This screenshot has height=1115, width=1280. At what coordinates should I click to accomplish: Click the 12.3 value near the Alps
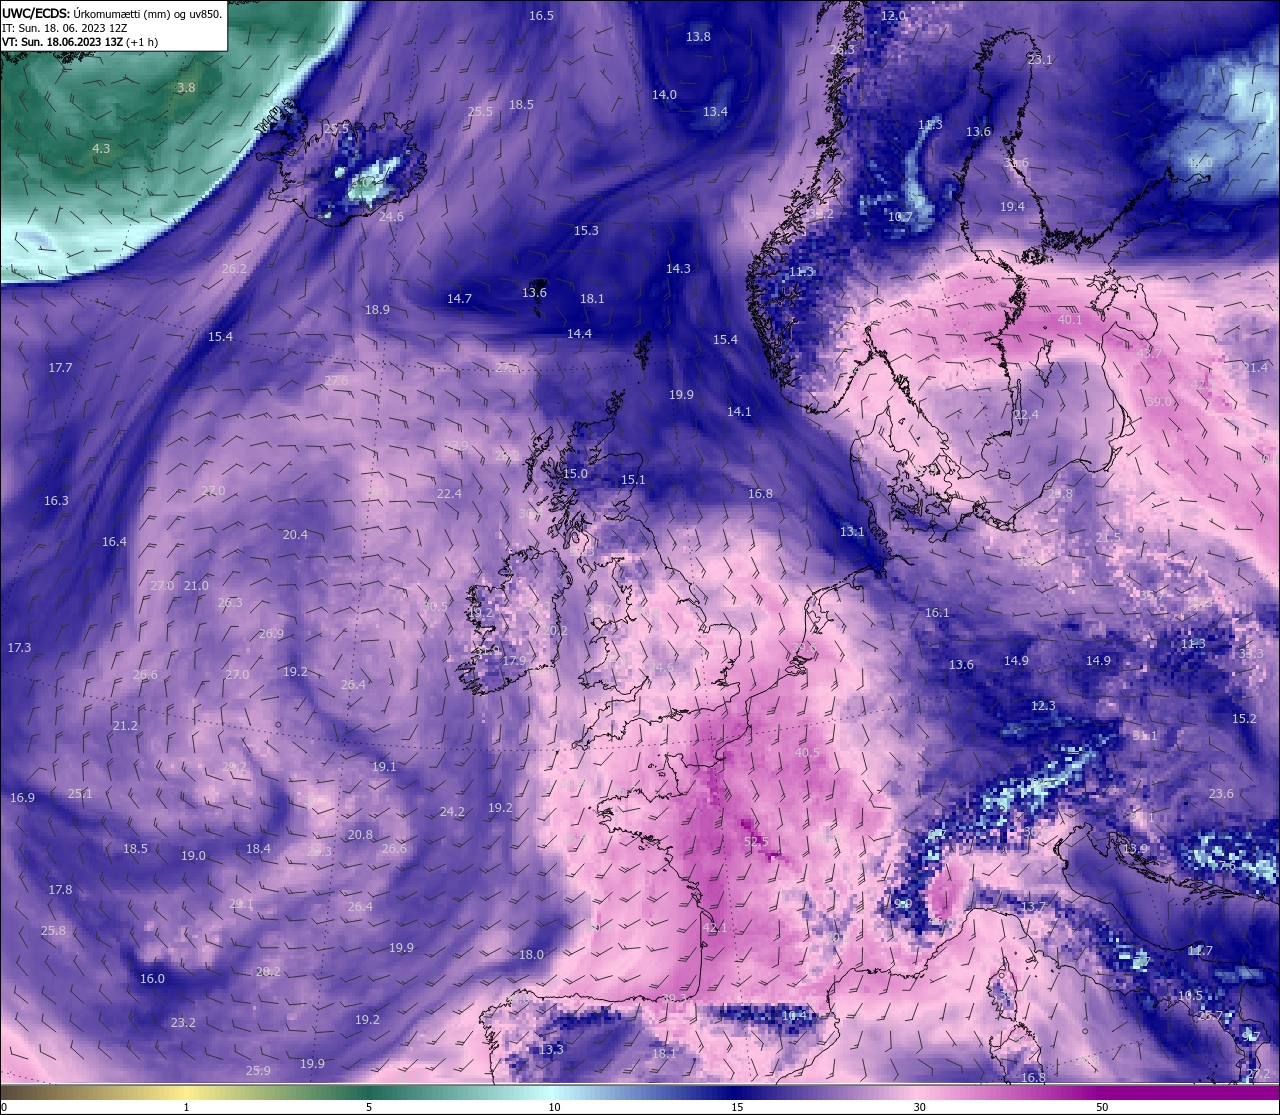click(x=1043, y=705)
